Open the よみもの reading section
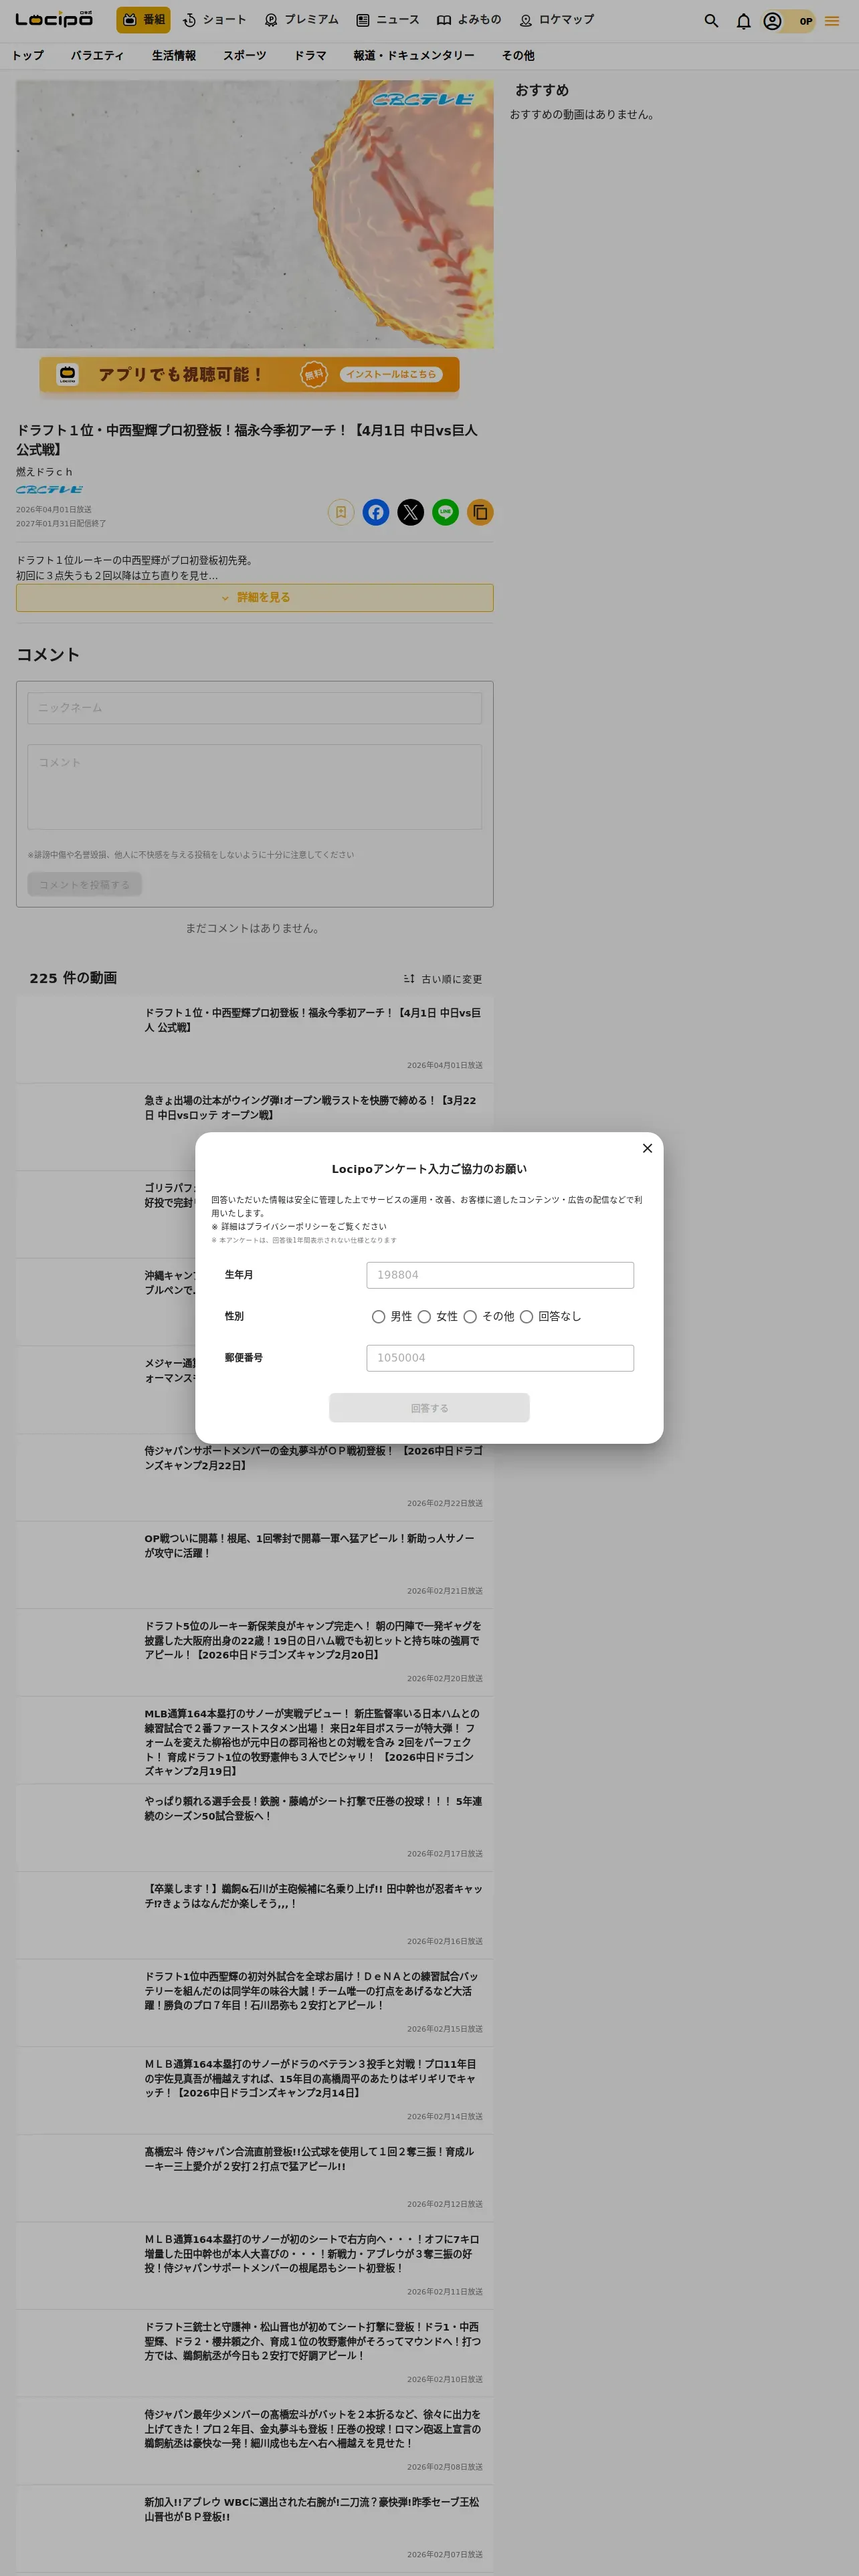 [469, 20]
